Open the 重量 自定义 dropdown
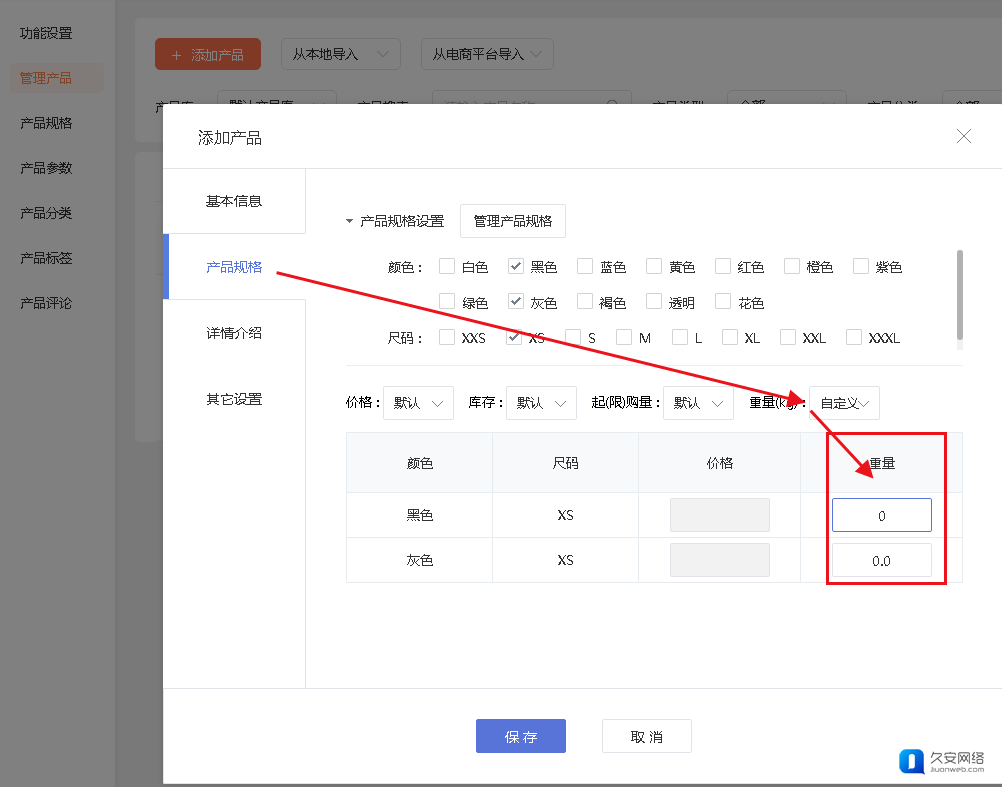 [844, 403]
